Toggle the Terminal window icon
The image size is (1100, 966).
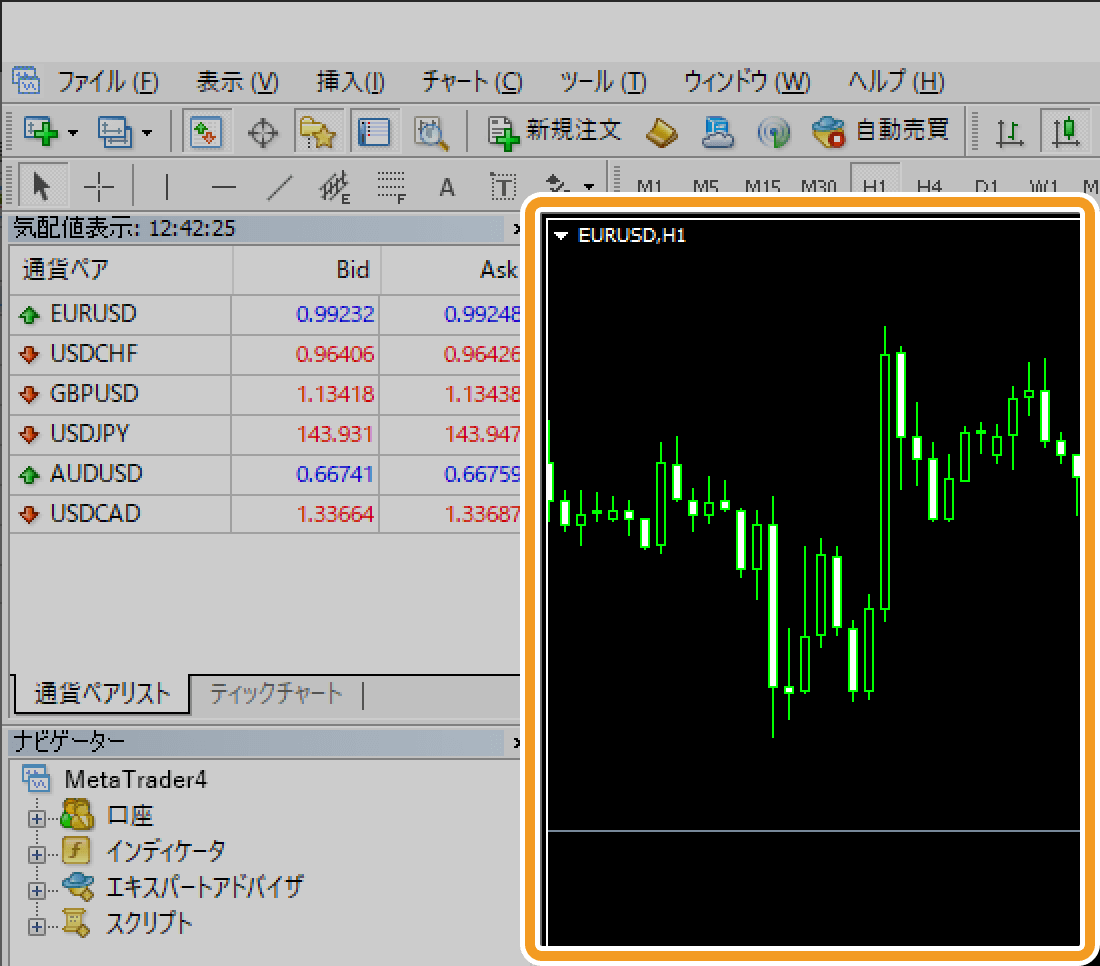point(375,131)
